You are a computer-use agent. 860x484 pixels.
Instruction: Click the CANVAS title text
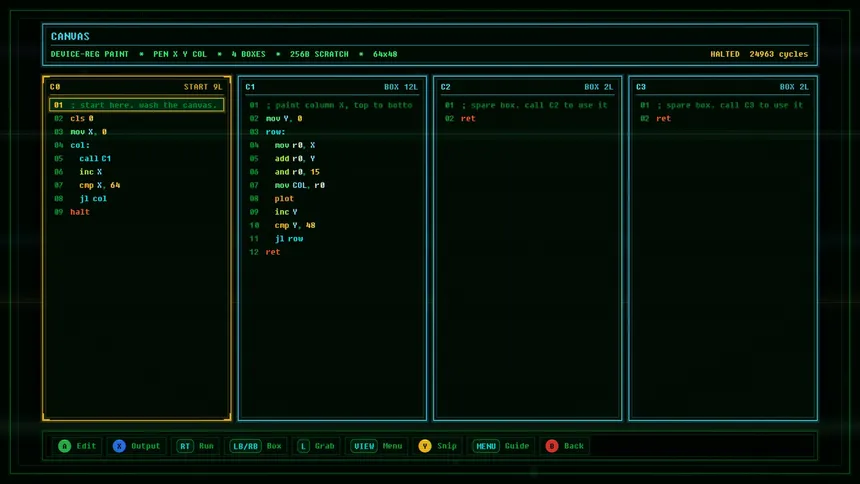click(70, 36)
